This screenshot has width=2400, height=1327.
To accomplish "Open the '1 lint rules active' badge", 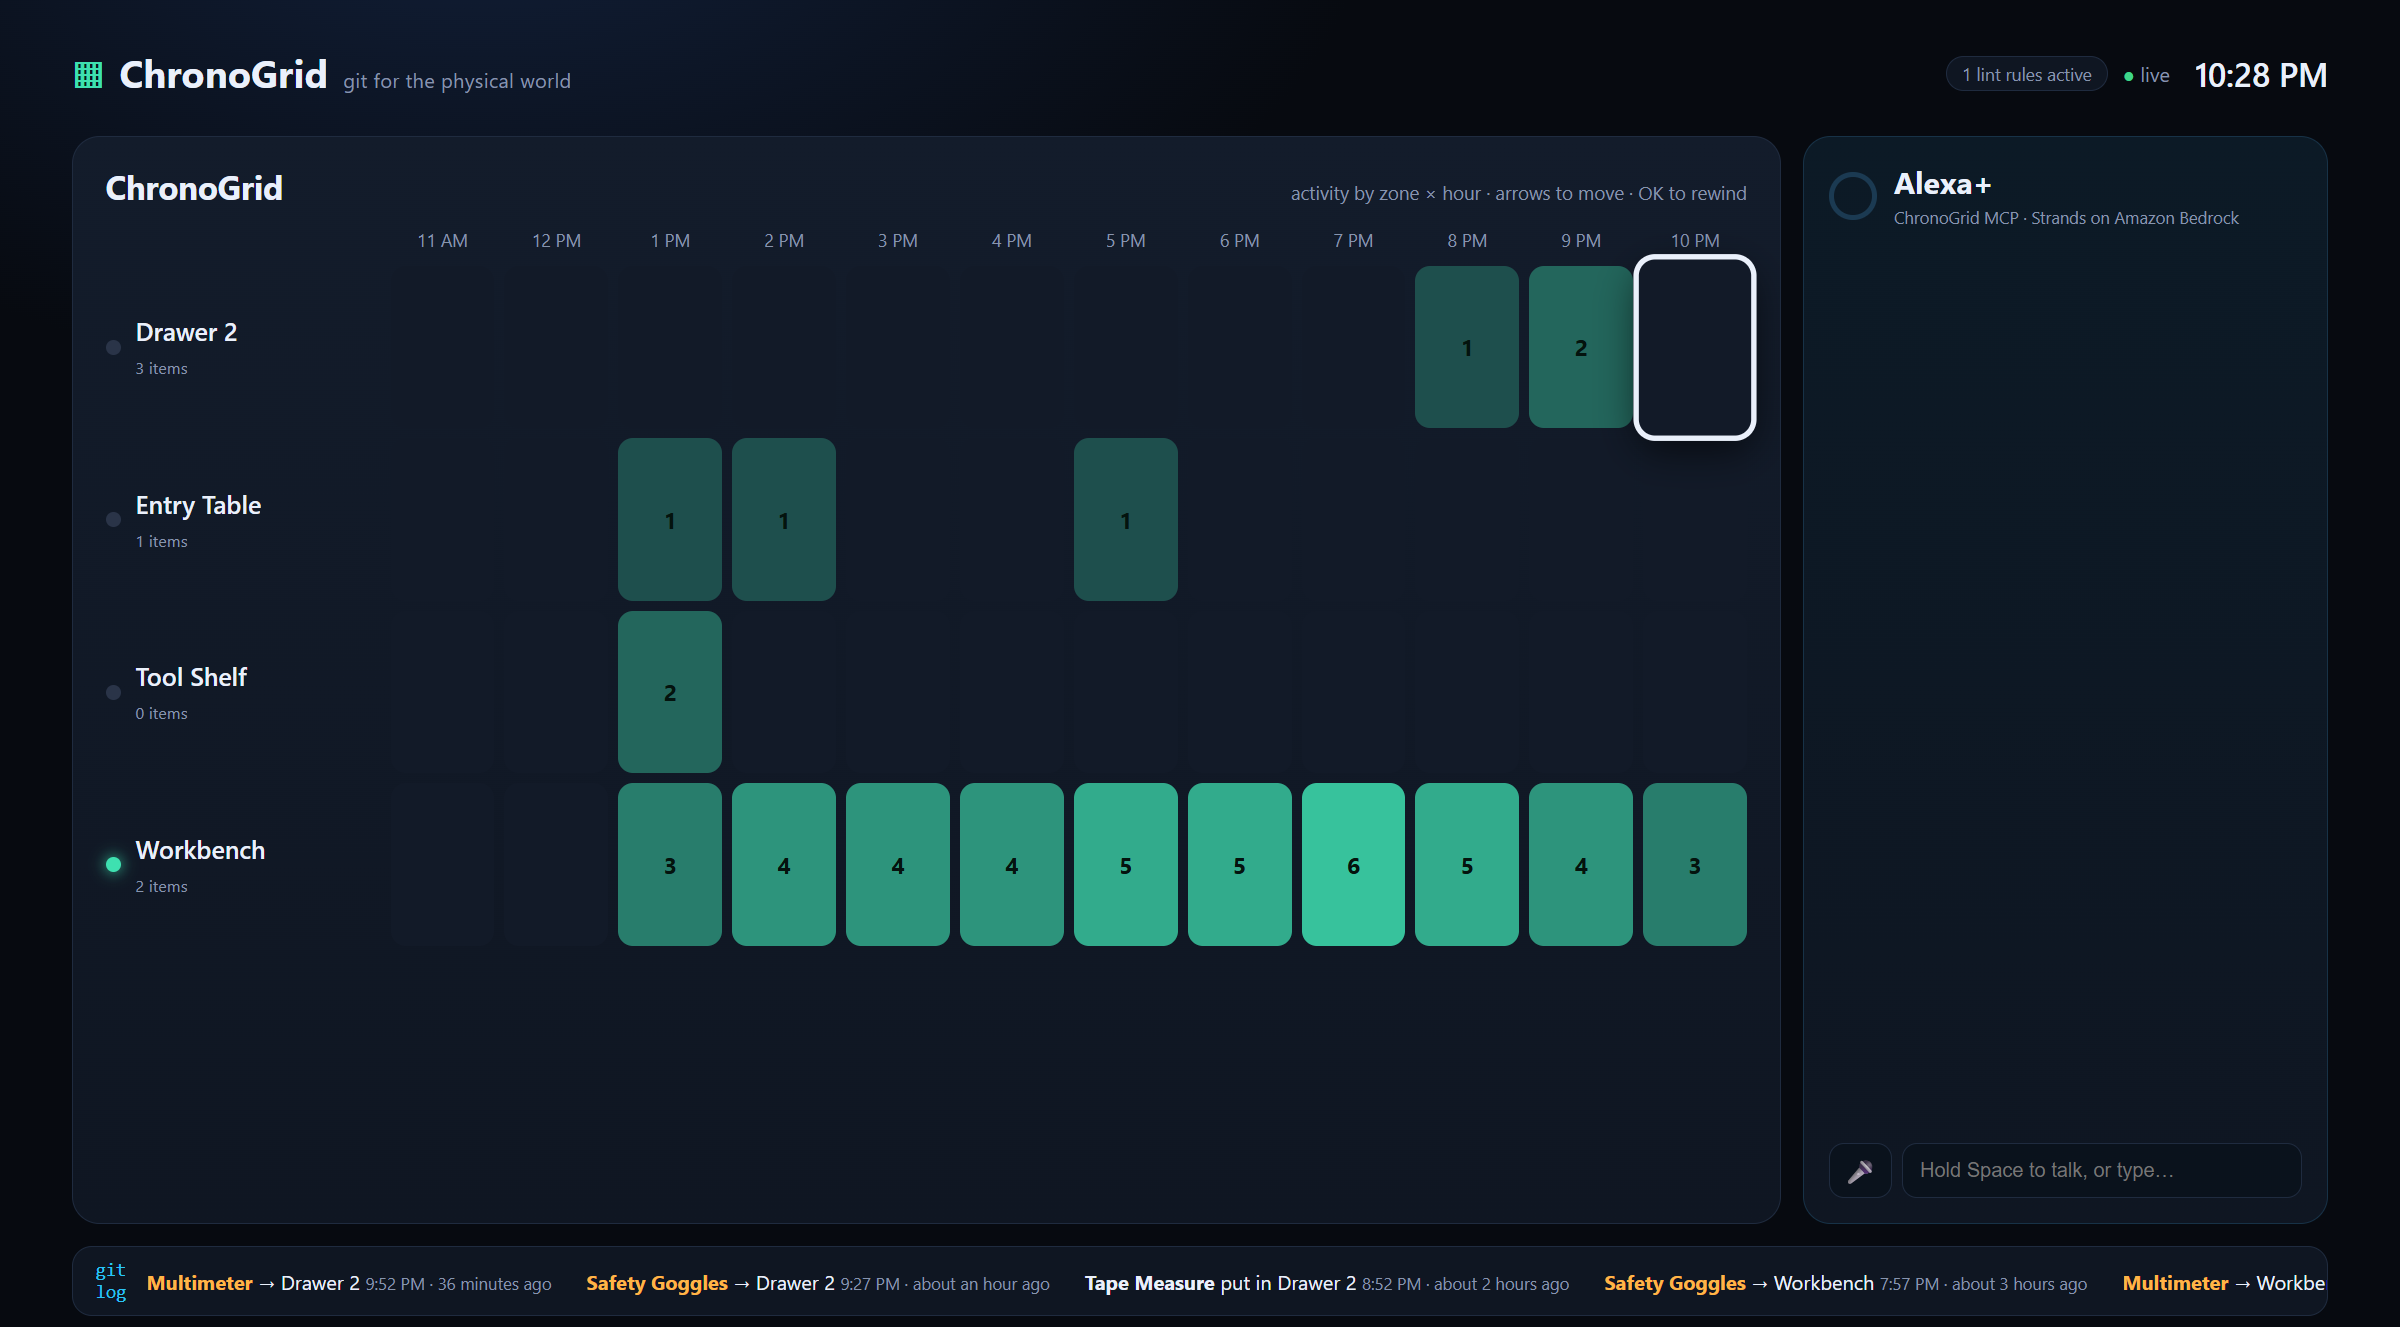I will 2026,75.
